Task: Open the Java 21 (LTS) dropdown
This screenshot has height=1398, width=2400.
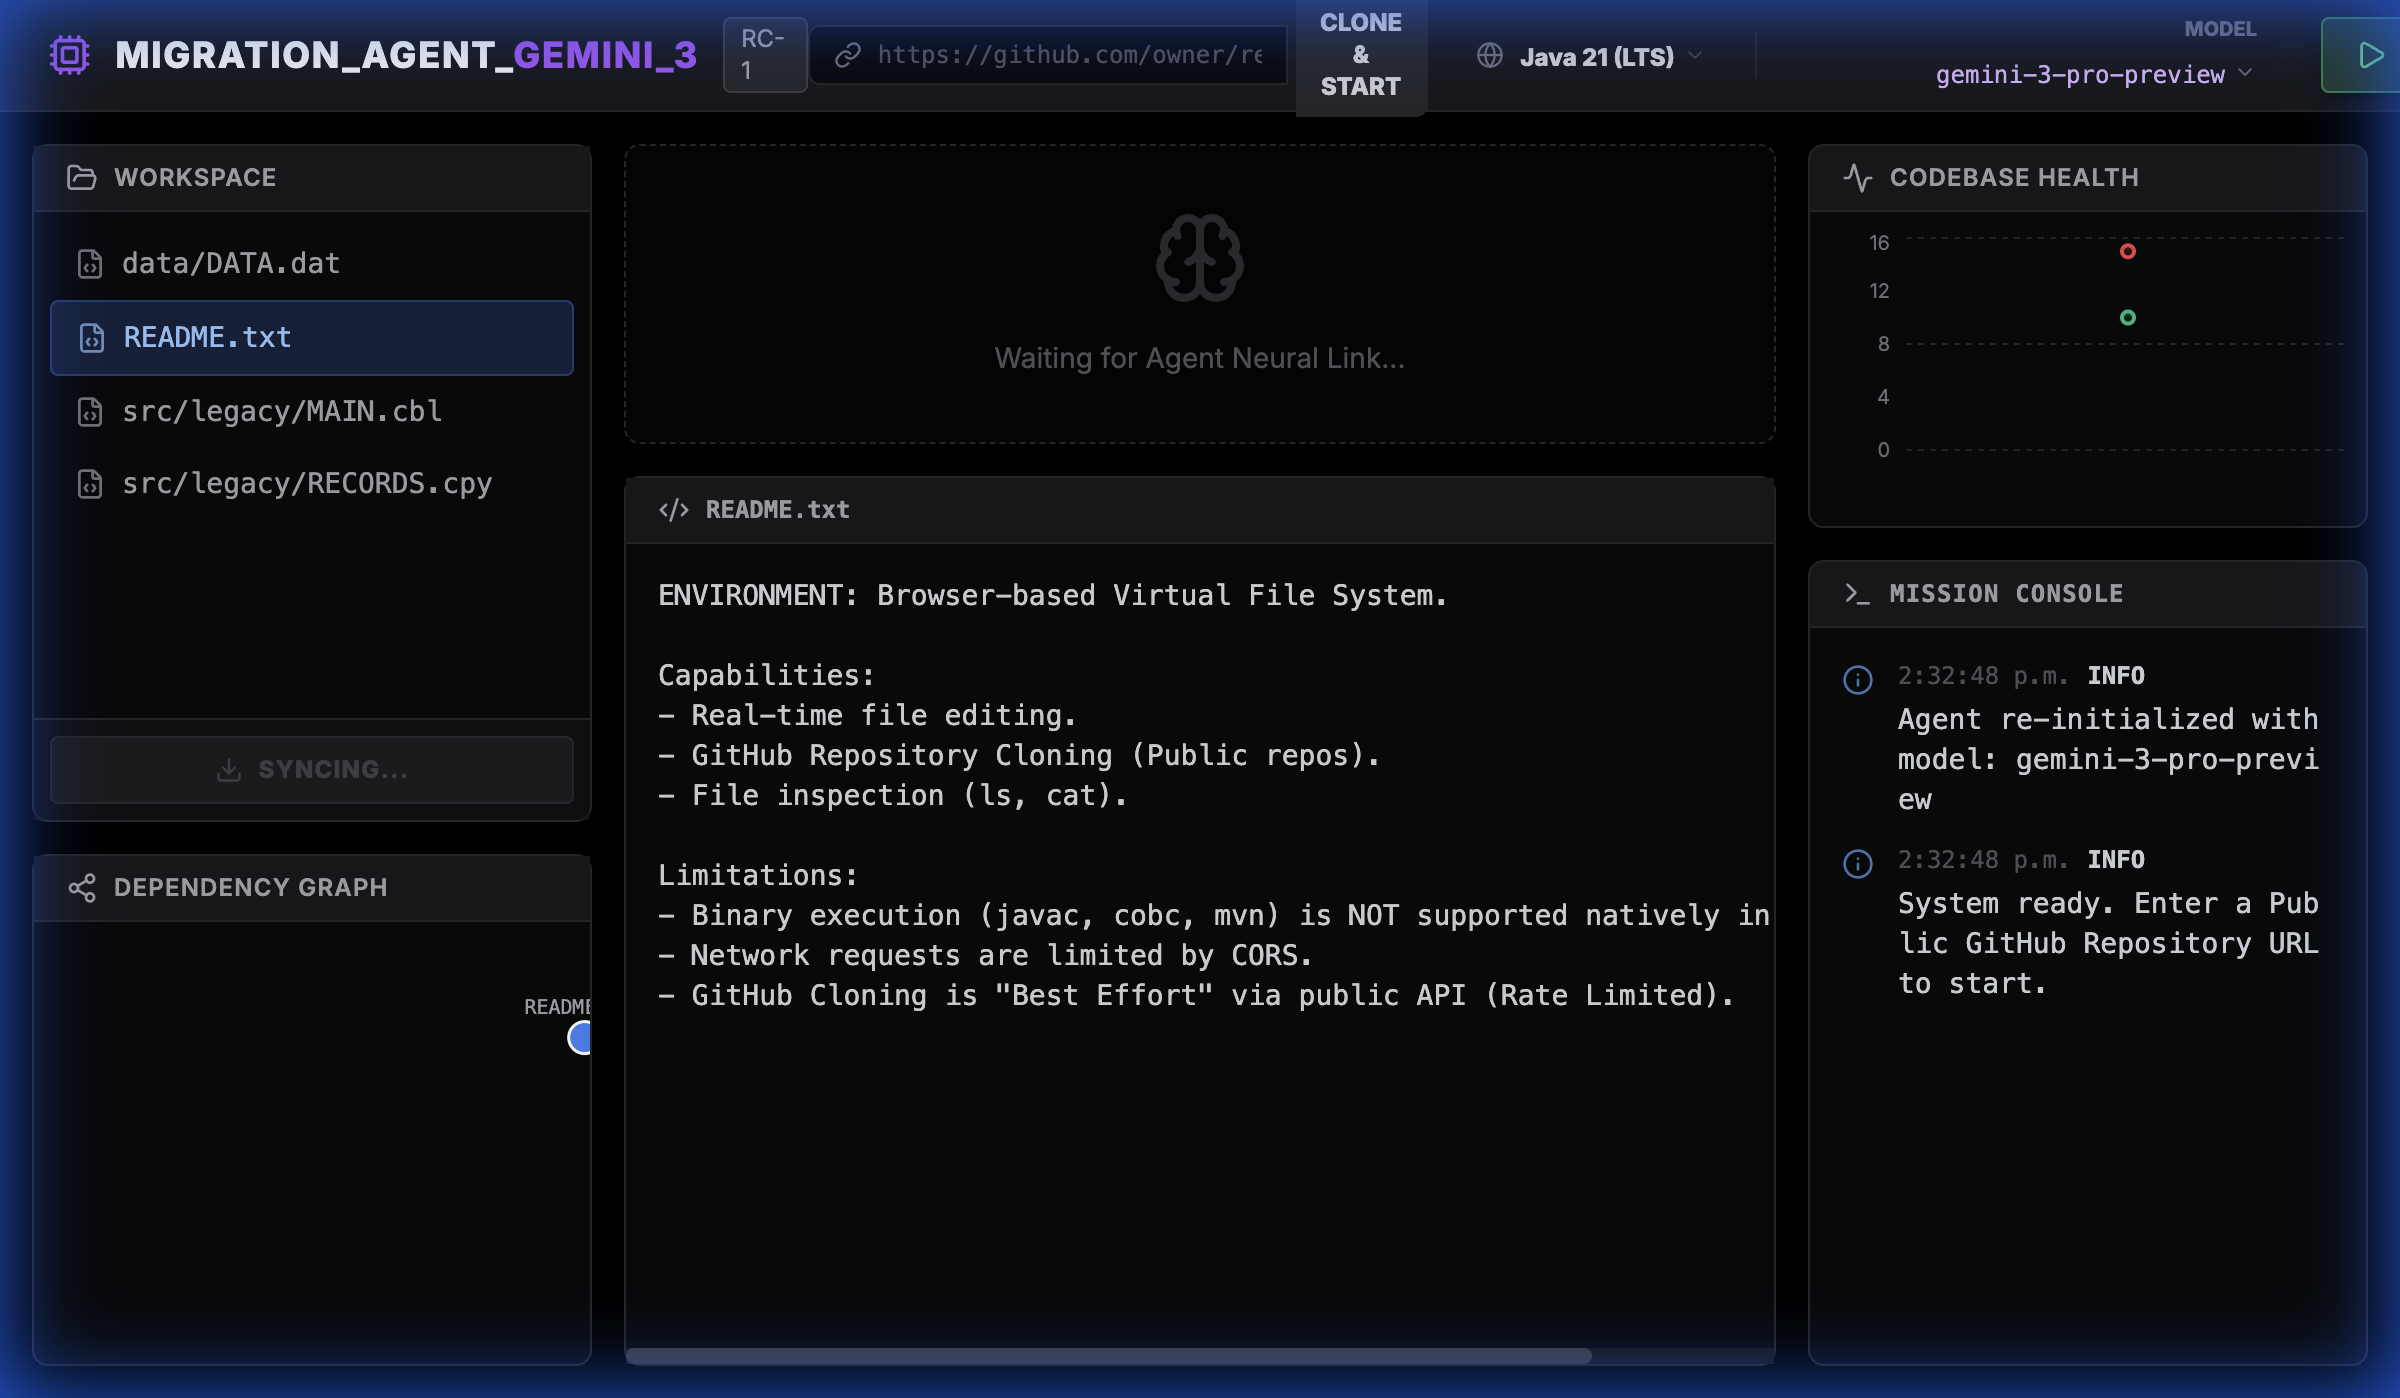Action: tap(1596, 56)
